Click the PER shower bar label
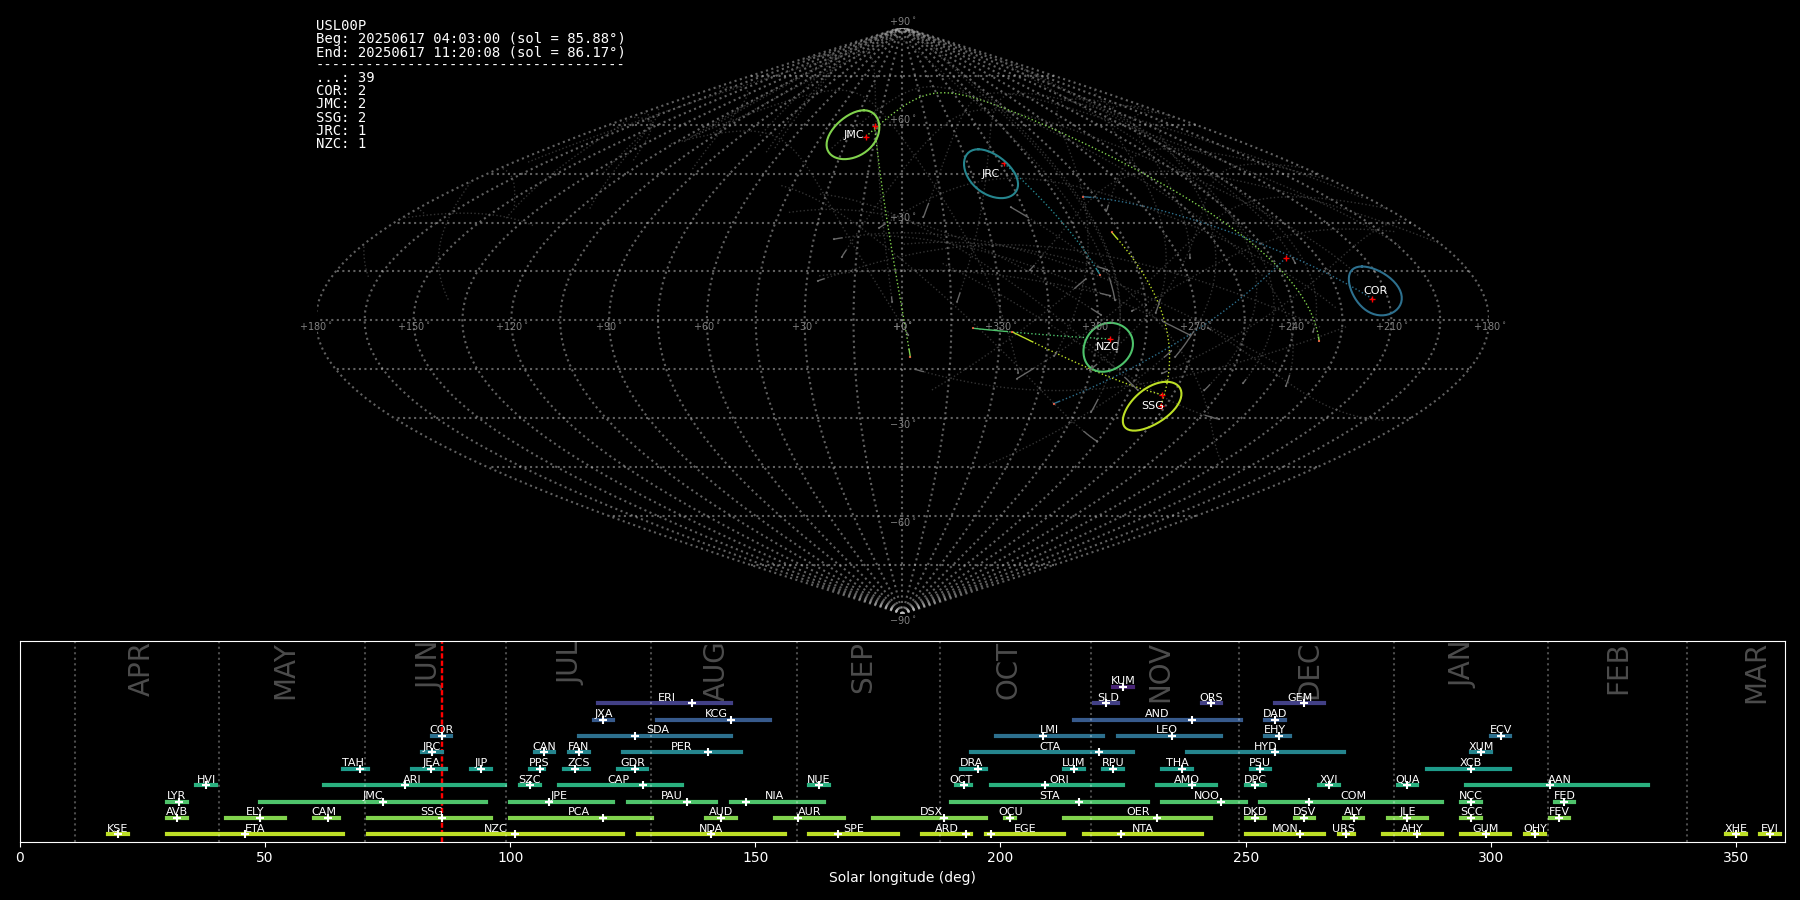This screenshot has height=900, width=1800. click(x=681, y=747)
